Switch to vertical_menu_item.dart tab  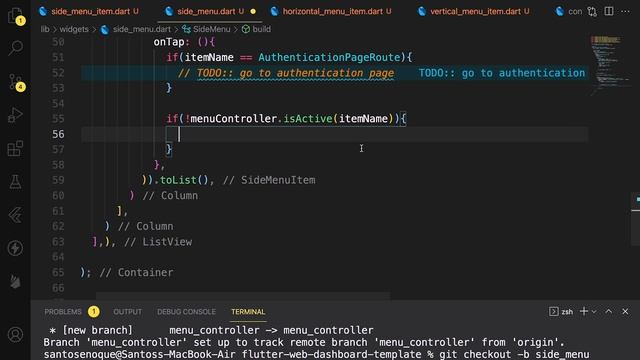point(474,11)
